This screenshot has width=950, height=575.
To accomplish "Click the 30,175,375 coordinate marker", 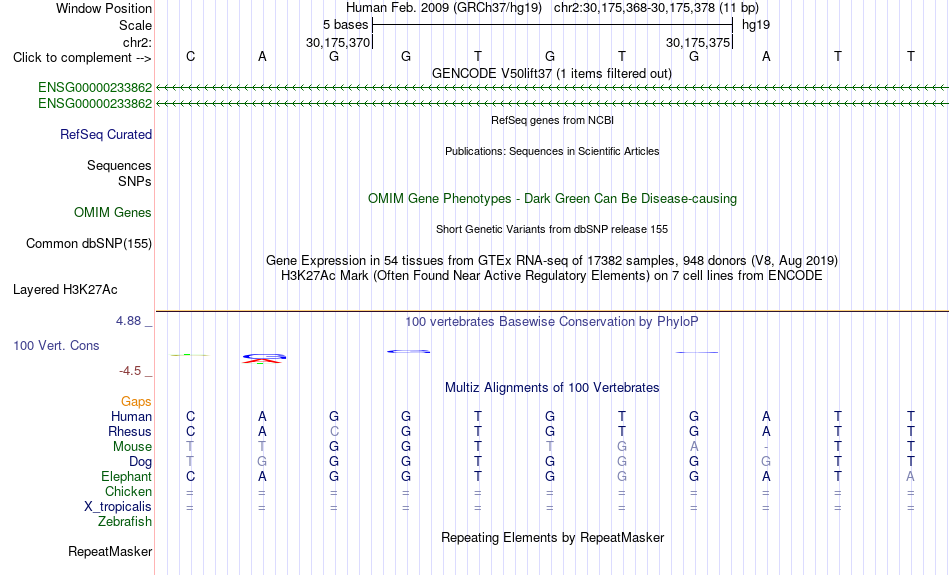I will (697, 42).
